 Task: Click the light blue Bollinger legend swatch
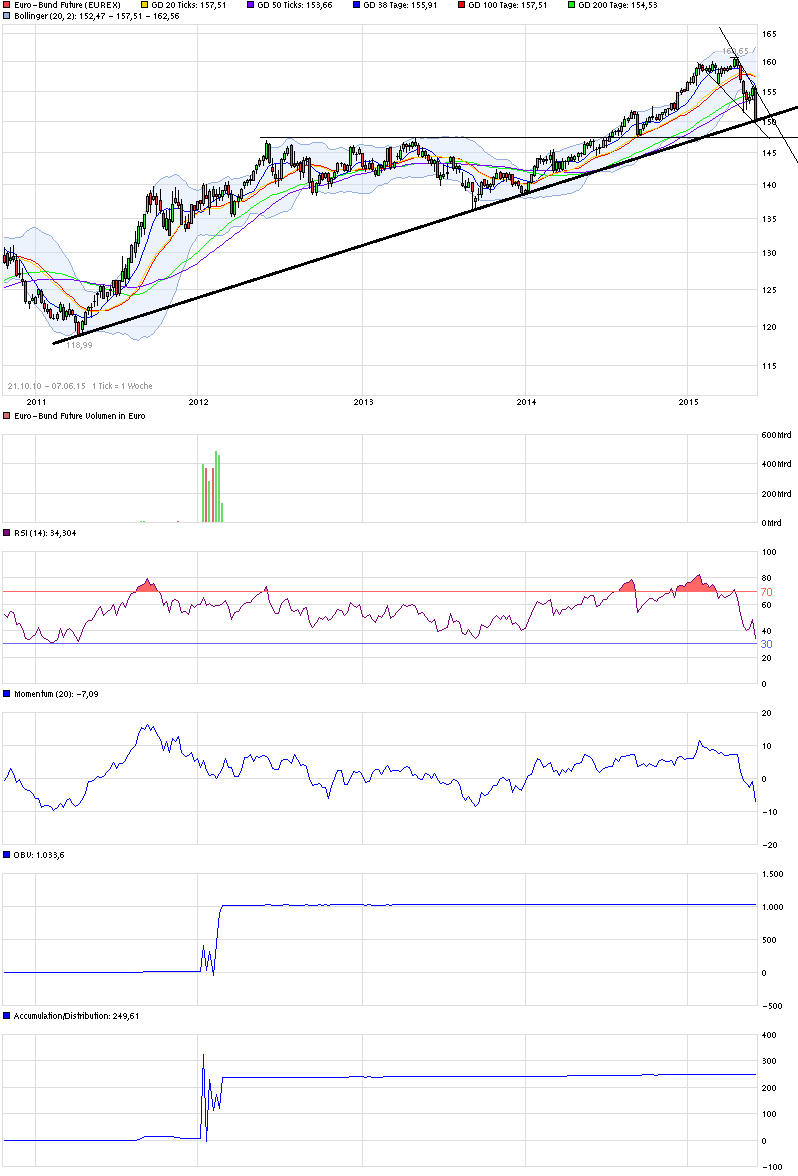(x=7, y=16)
